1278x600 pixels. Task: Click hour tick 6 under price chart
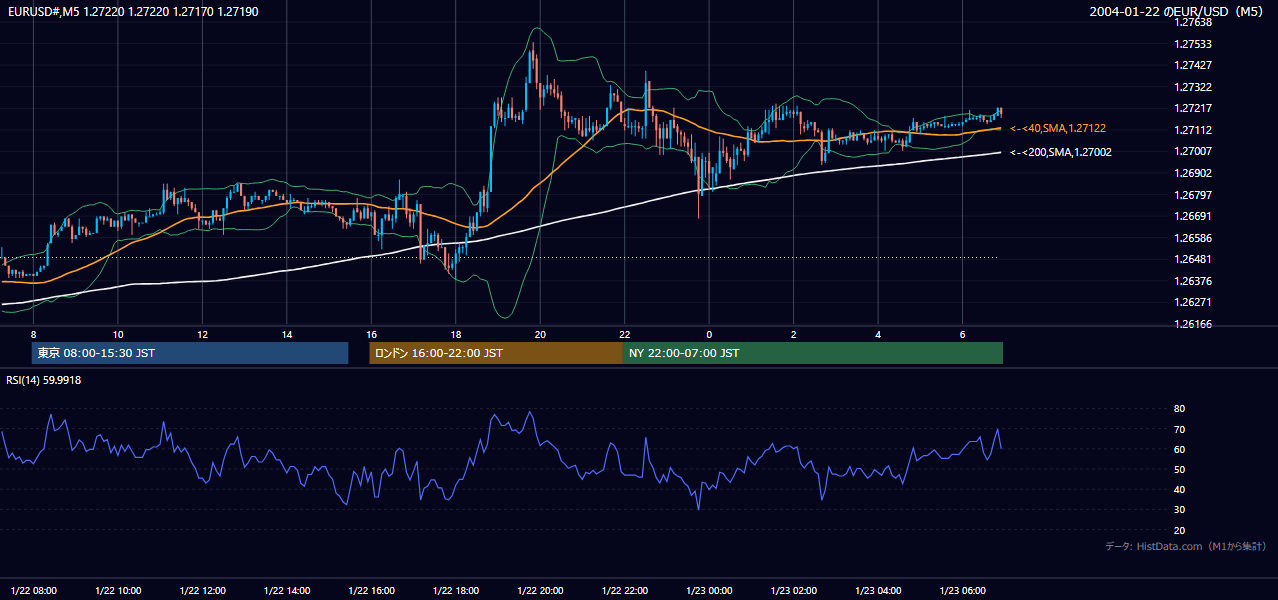(x=962, y=334)
